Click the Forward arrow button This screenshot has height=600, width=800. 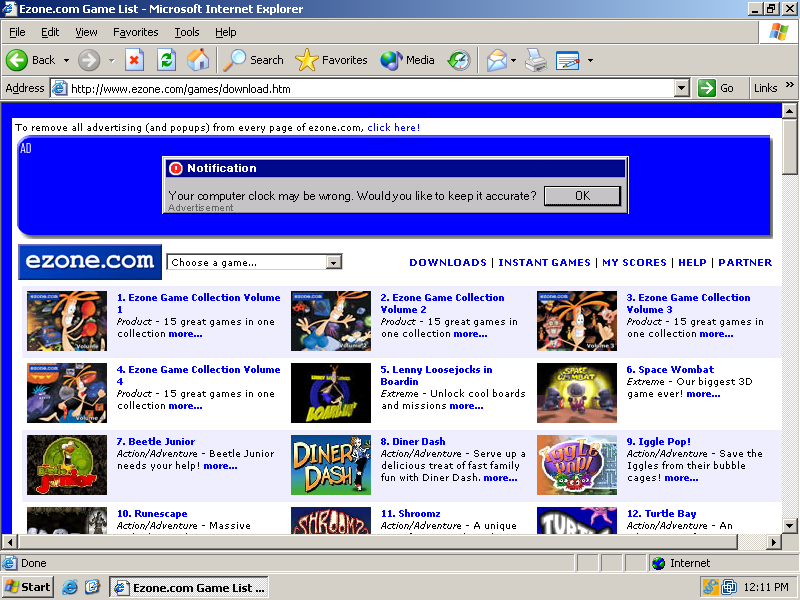(89, 60)
